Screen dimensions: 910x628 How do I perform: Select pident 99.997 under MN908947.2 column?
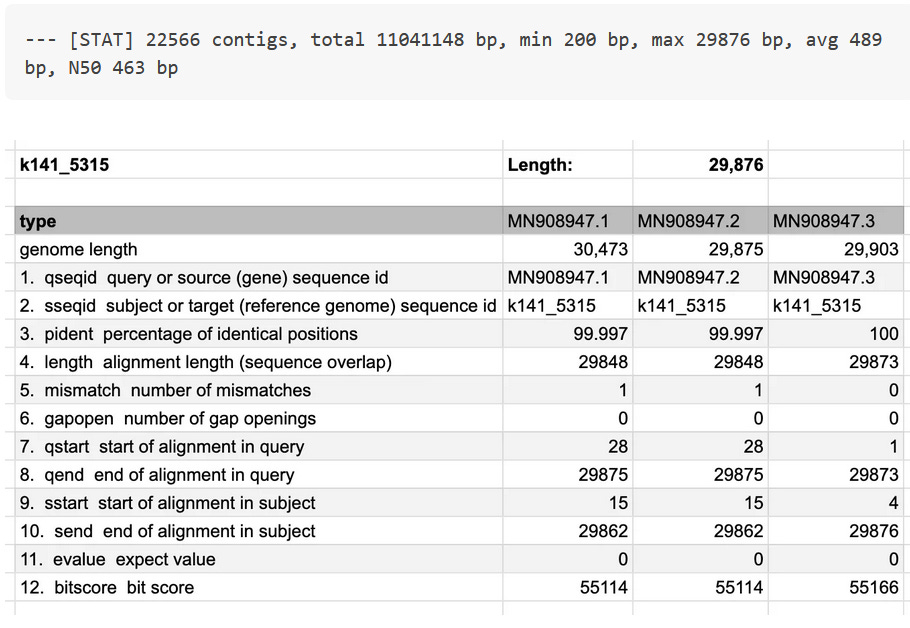coord(700,334)
